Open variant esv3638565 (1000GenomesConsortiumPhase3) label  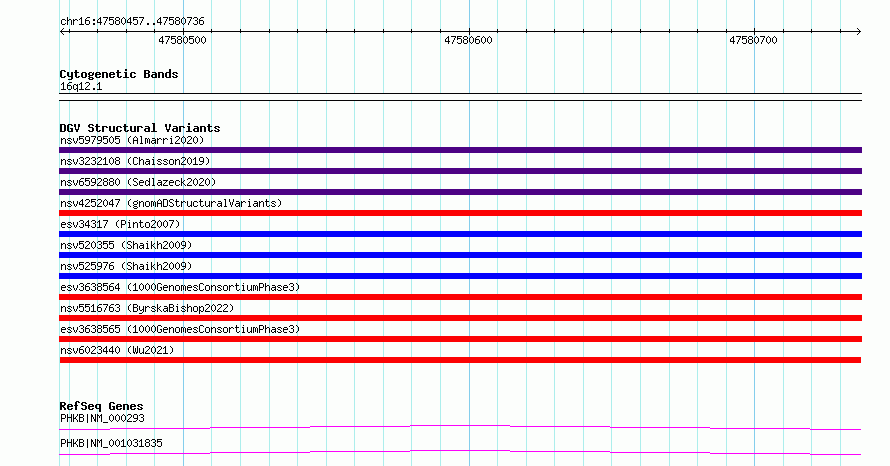coord(180,329)
